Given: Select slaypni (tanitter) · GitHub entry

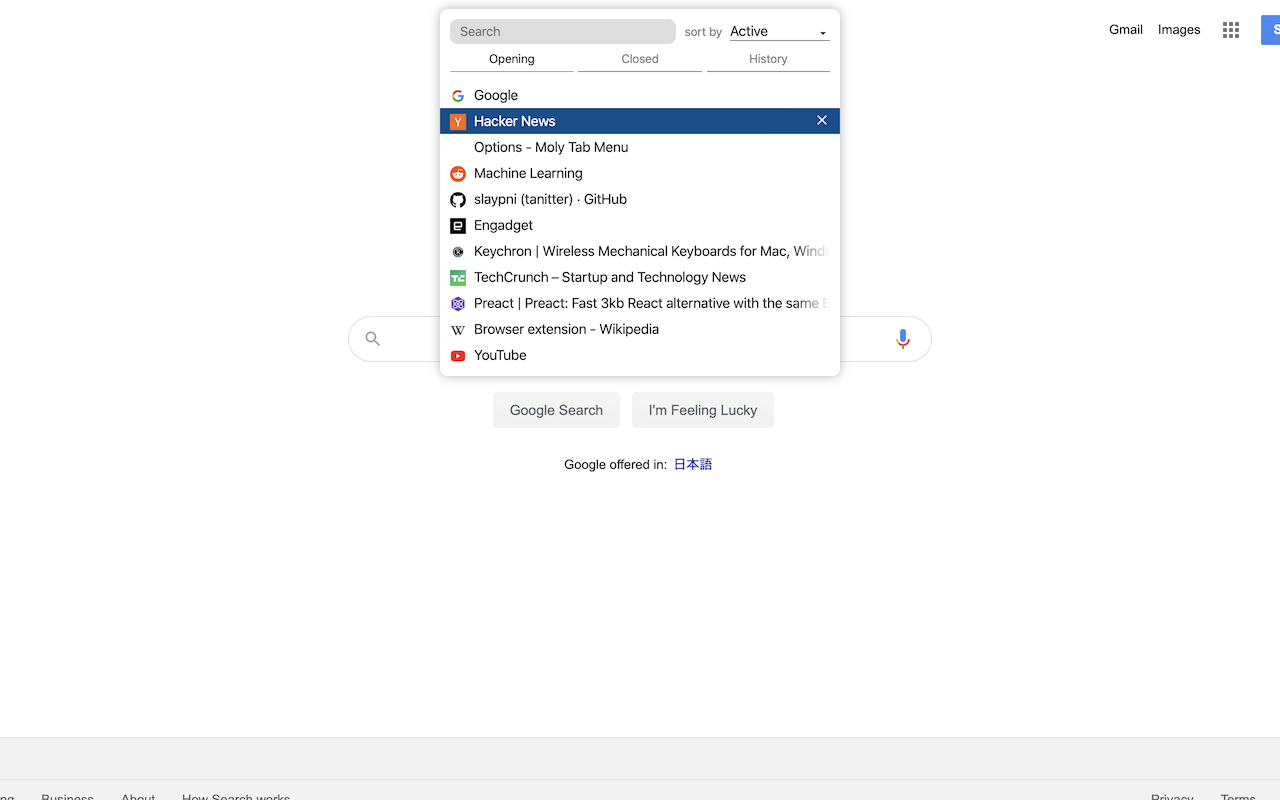Looking at the screenshot, I should pyautogui.click(x=640, y=199).
